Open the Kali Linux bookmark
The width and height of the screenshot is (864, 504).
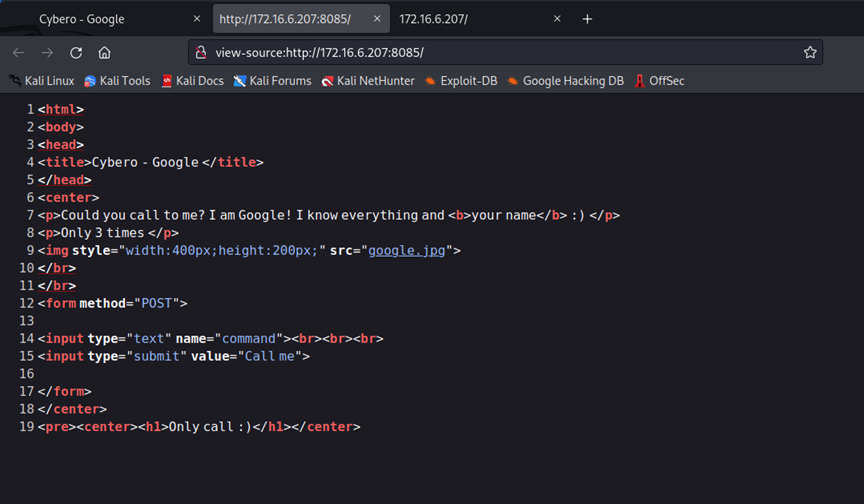point(42,81)
